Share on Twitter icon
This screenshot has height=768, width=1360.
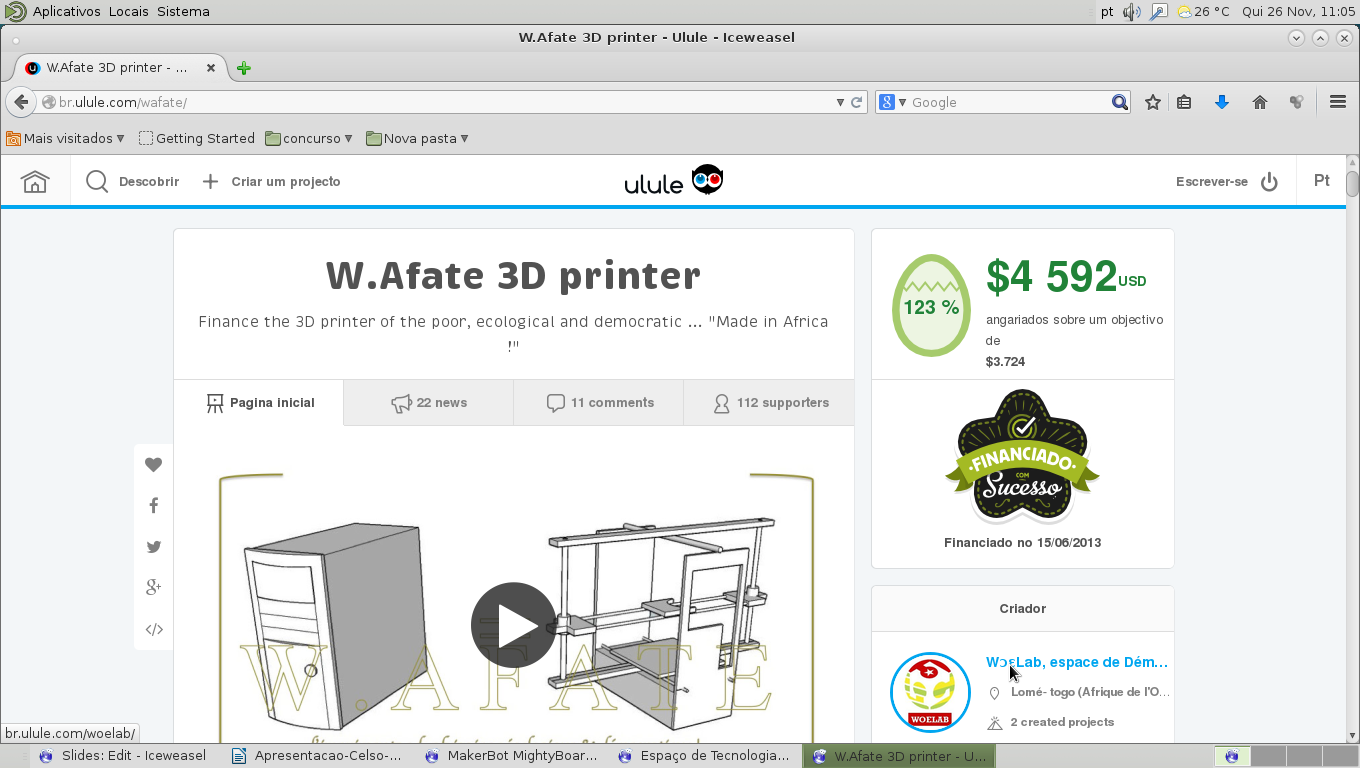pyautogui.click(x=153, y=547)
